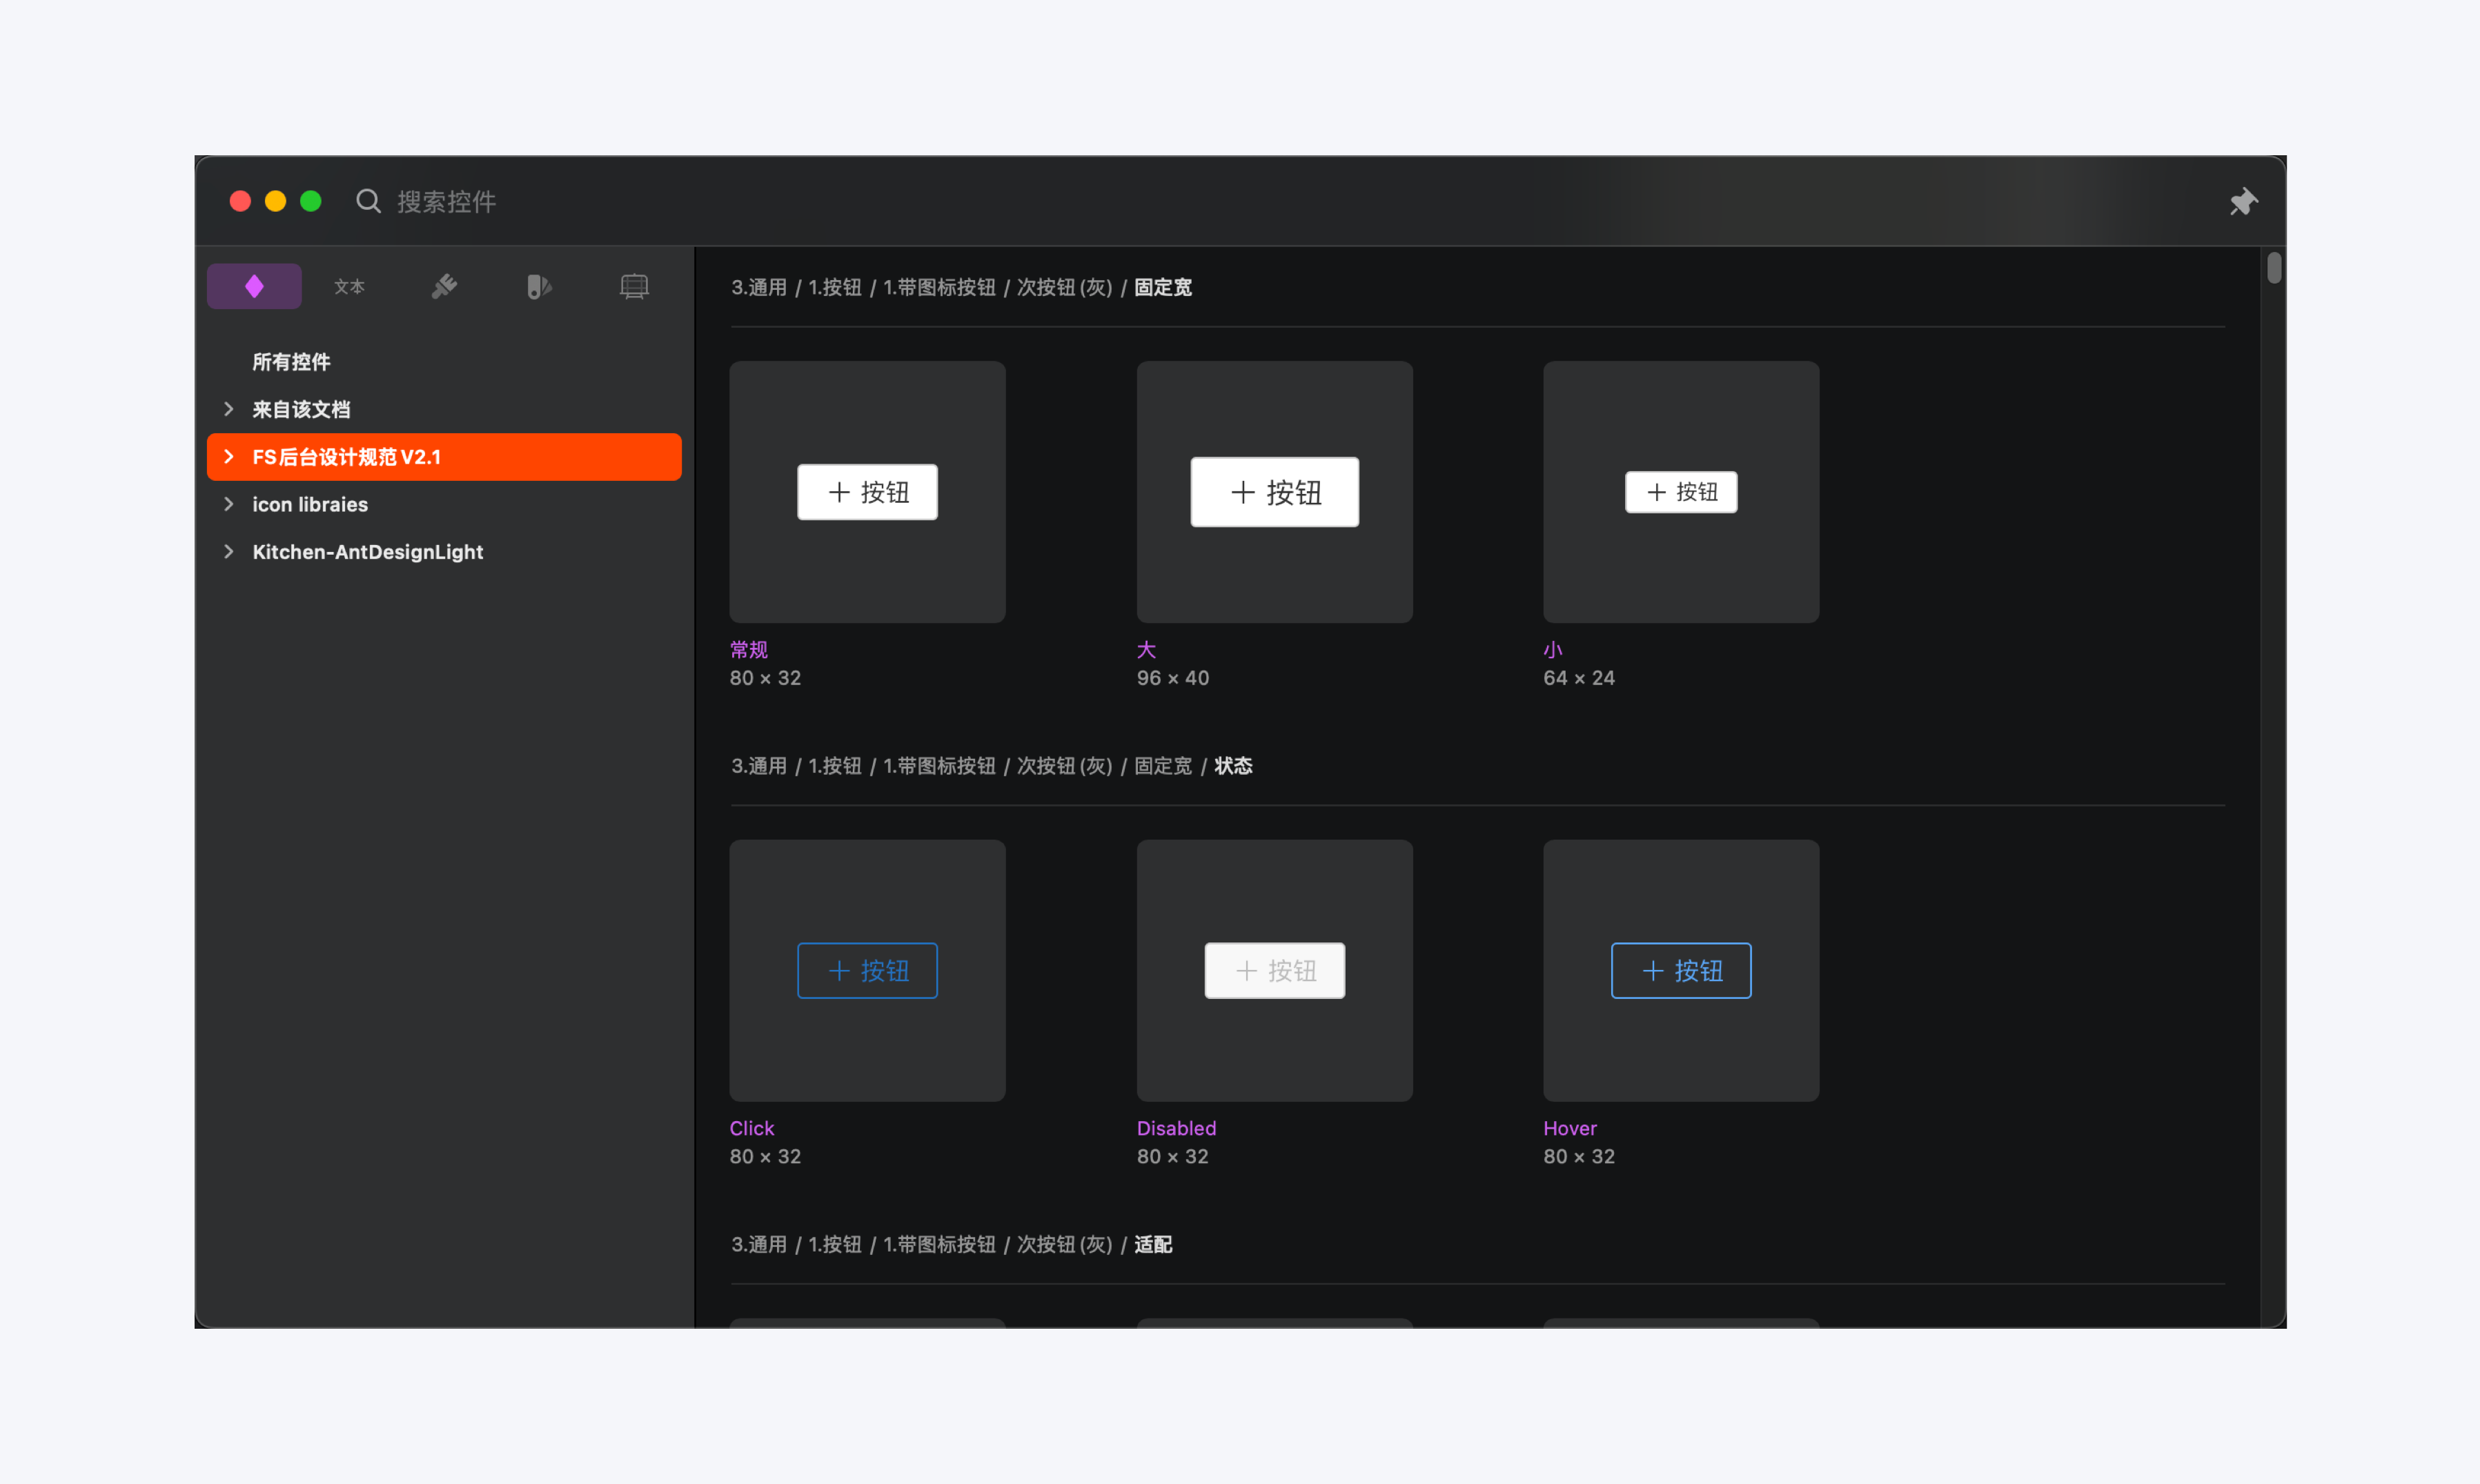Open the layer styles brush tab

[444, 287]
